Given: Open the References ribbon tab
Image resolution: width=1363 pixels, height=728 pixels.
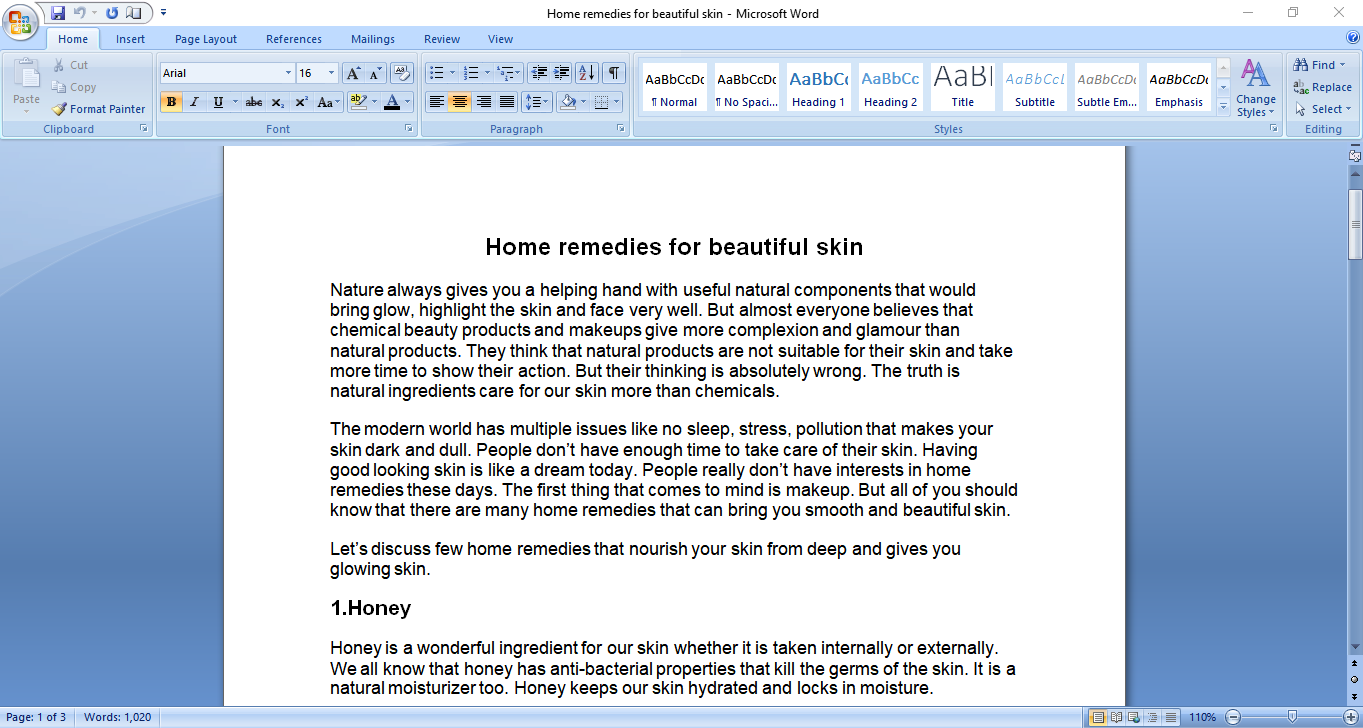Looking at the screenshot, I should click(294, 39).
